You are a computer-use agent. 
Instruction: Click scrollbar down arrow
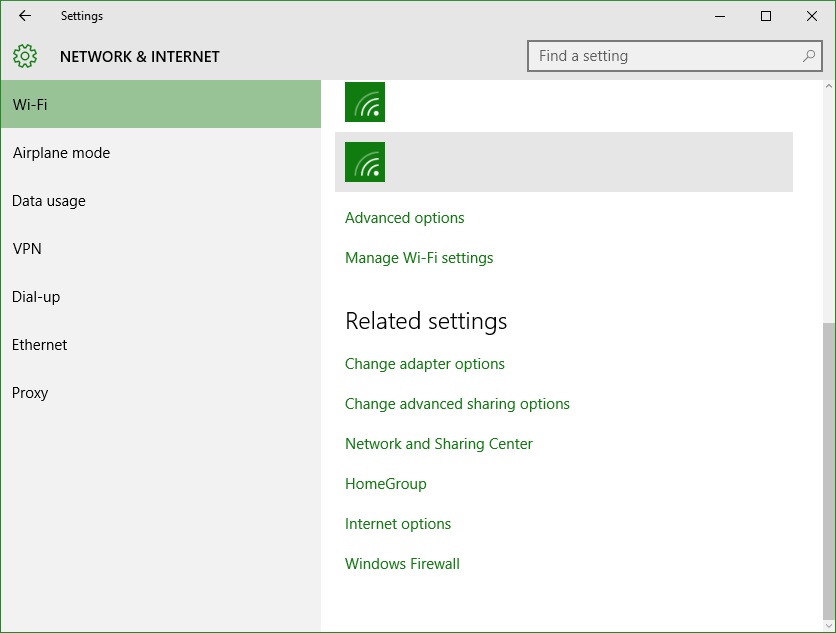pyautogui.click(x=829, y=626)
